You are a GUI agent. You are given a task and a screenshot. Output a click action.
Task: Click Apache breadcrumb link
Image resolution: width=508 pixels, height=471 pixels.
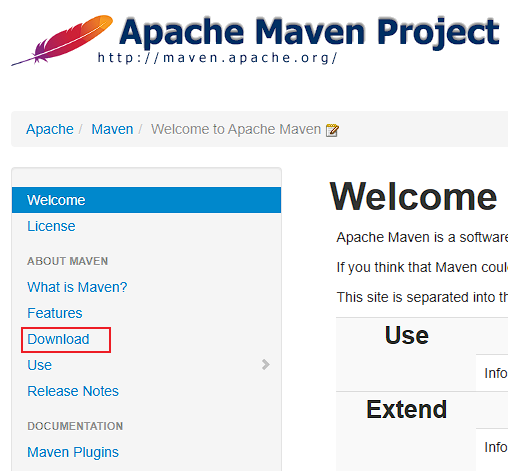click(x=50, y=129)
